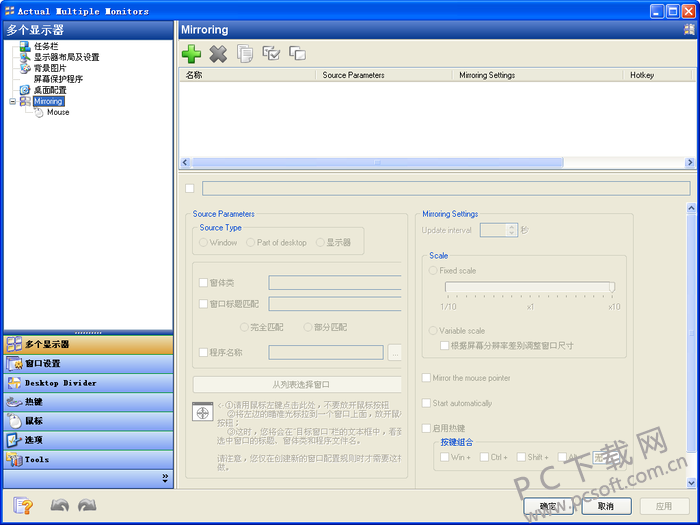Enable Mirror the mouse pointer
700x525 pixels.
point(426,378)
